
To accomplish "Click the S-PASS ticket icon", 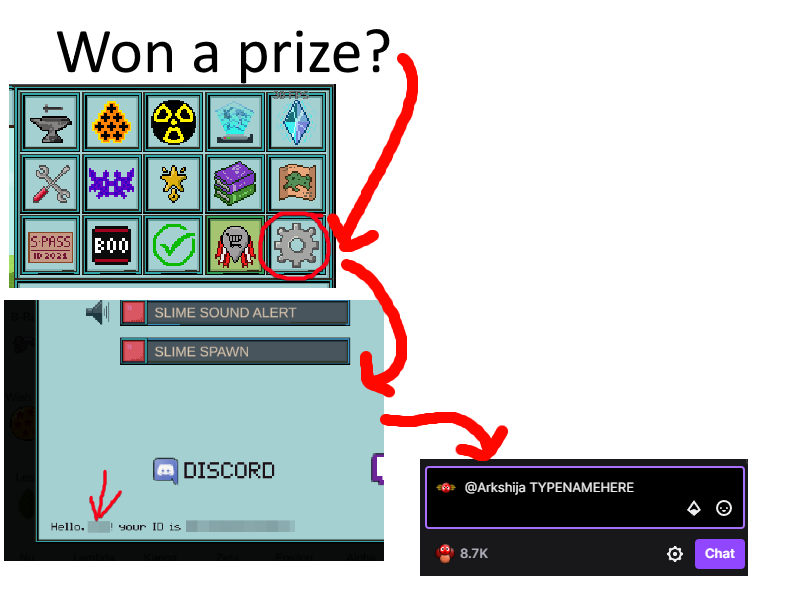I will 51,245.
